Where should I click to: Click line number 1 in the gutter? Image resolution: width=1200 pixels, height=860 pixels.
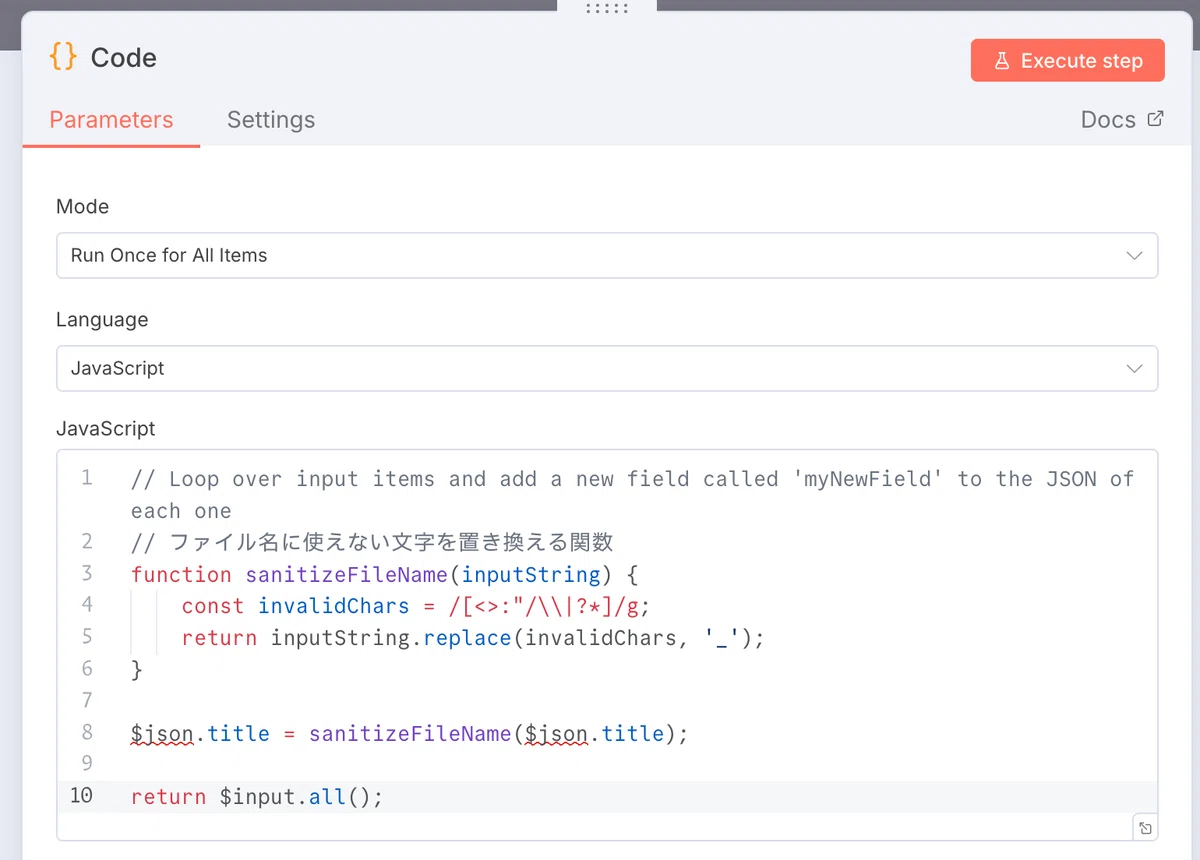coord(86,478)
